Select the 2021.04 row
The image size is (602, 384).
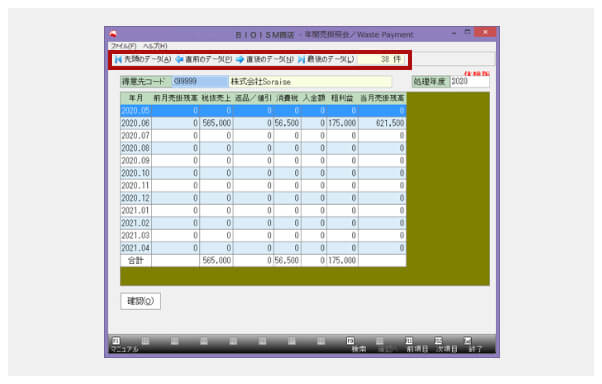[x=263, y=248]
